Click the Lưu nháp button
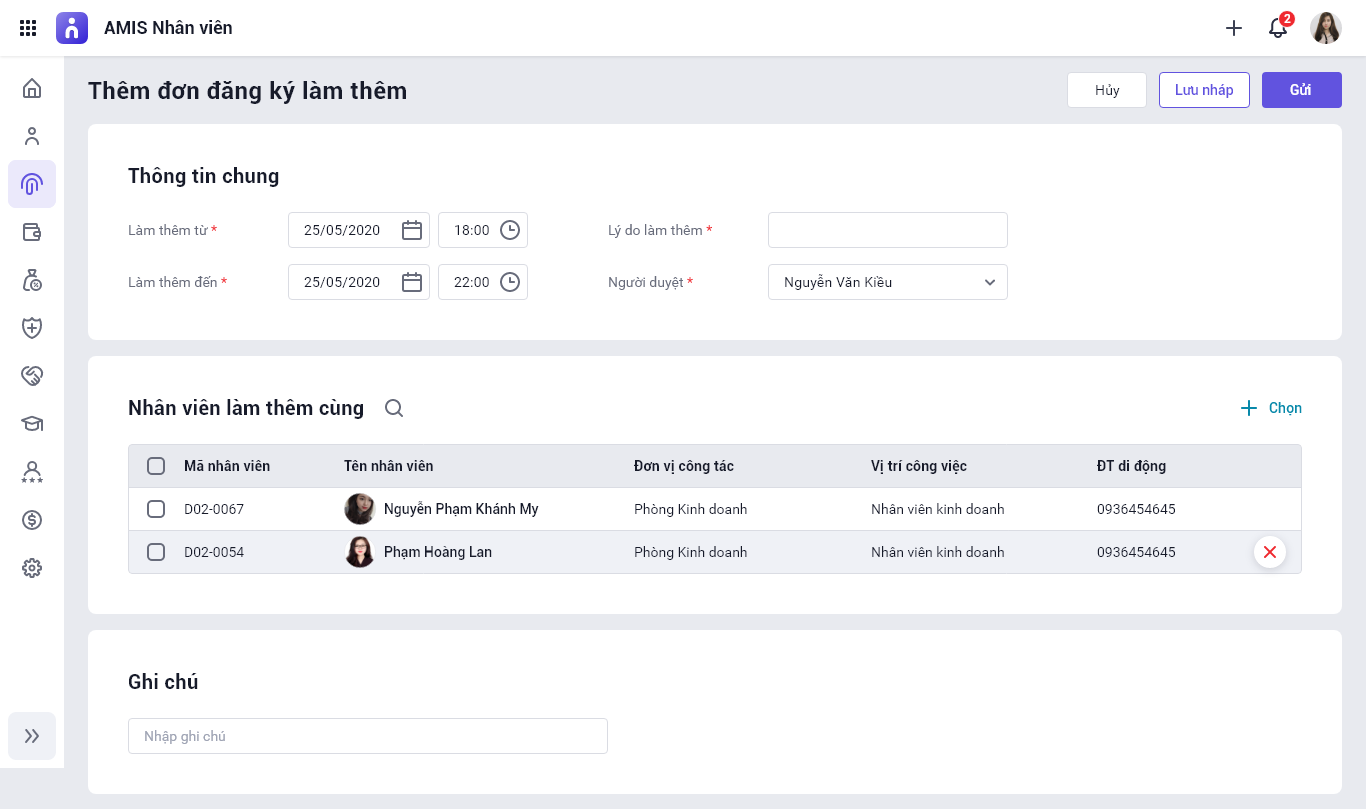Viewport: 1366px width, 809px height. [1204, 90]
